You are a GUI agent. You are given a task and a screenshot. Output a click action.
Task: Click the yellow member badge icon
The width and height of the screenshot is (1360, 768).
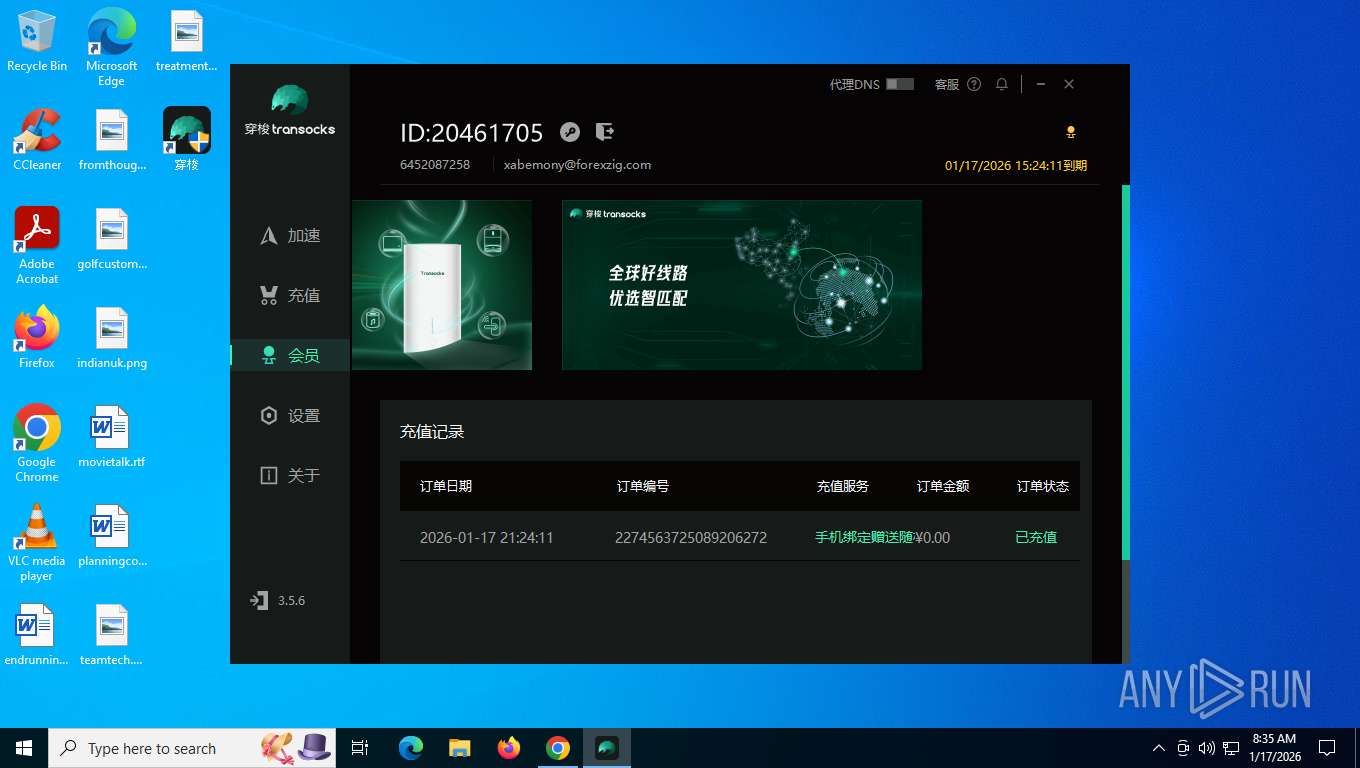1071,132
